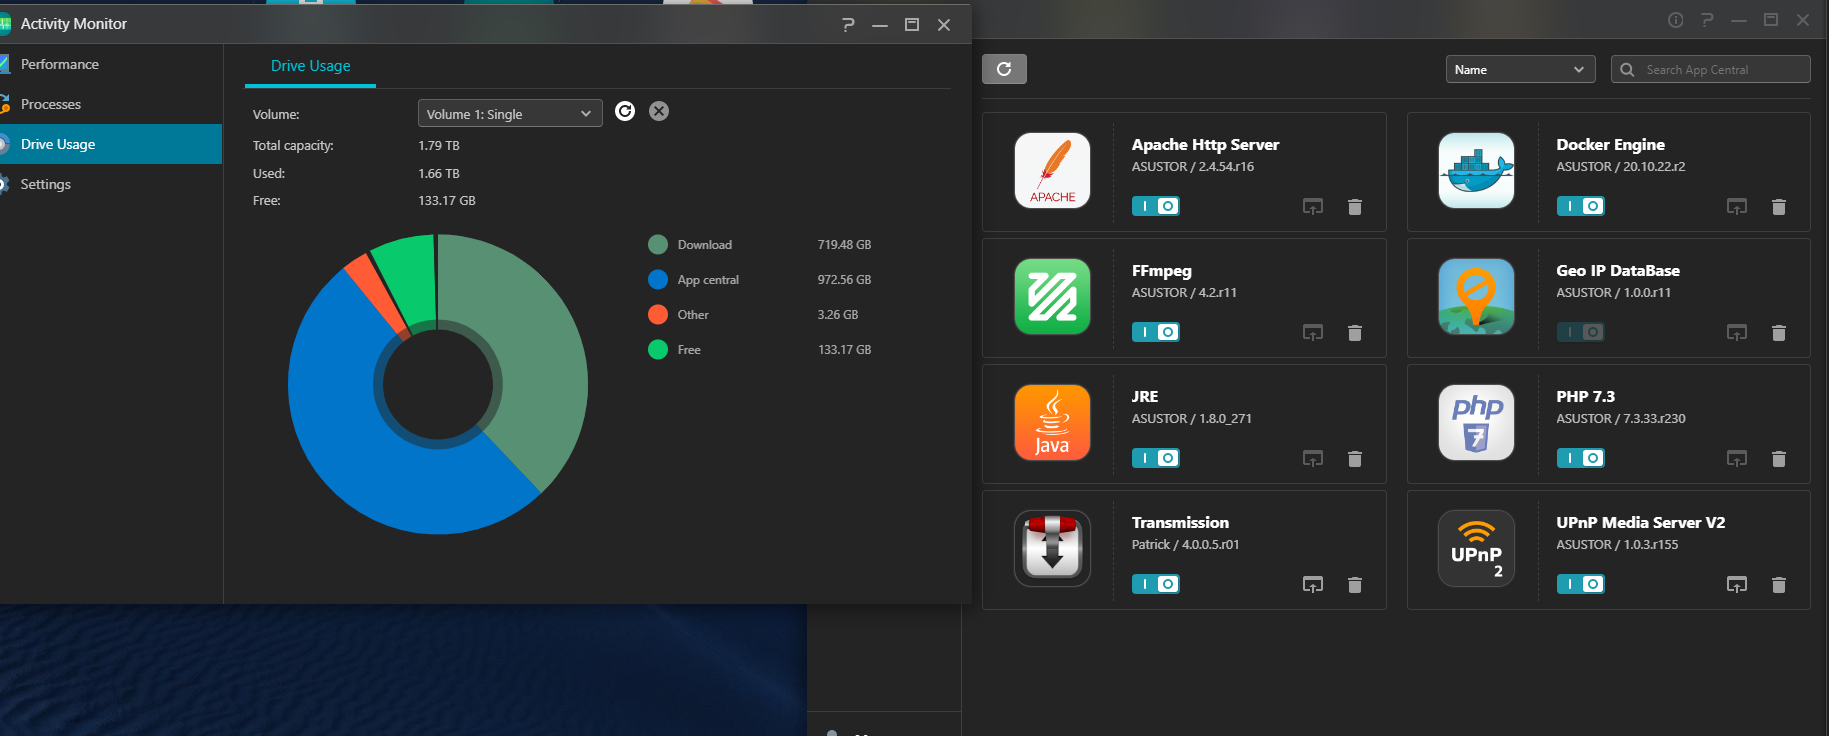Viewport: 1829px width, 736px height.
Task: Delete FFmpeg with trash icon
Action: coord(1355,333)
